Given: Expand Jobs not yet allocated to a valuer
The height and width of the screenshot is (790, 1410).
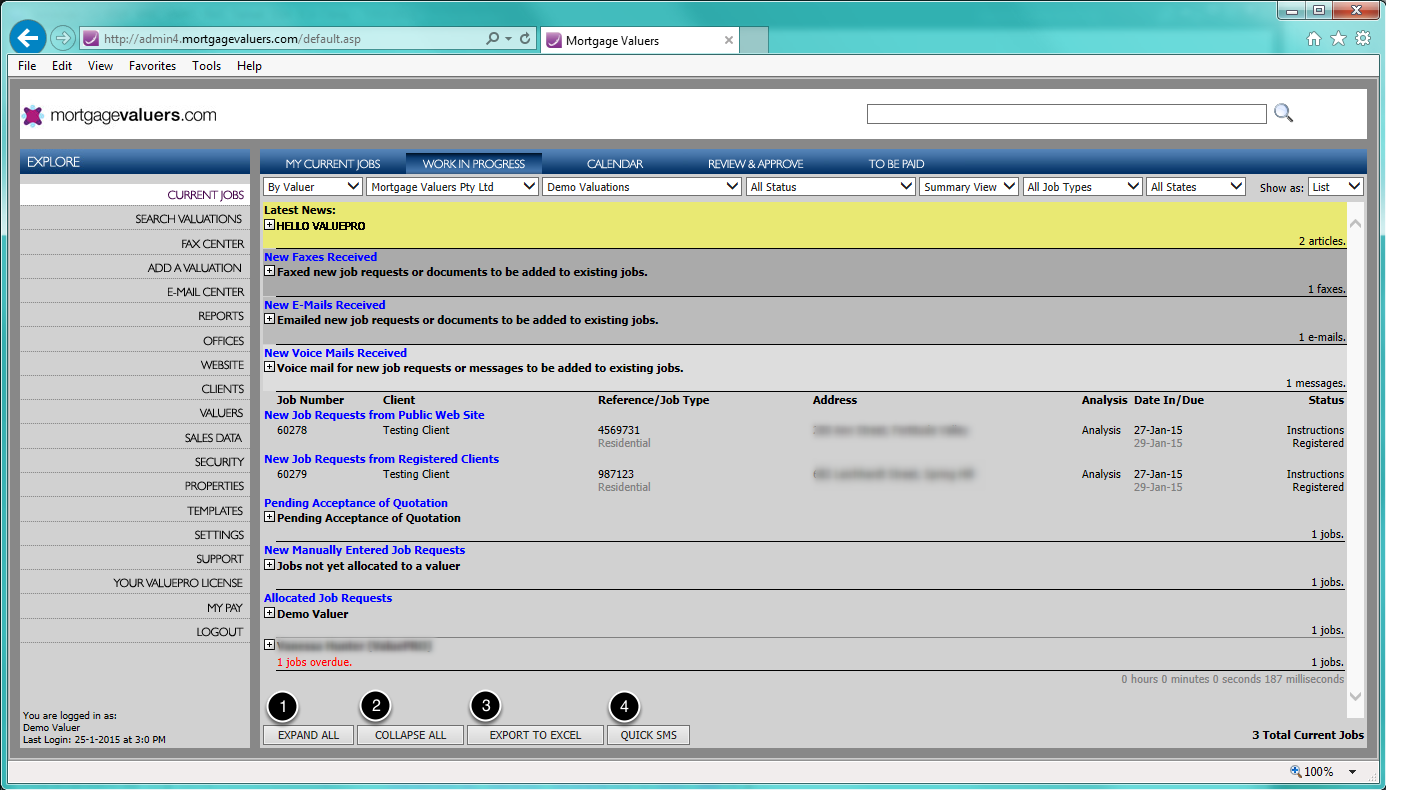Looking at the screenshot, I should (269, 565).
